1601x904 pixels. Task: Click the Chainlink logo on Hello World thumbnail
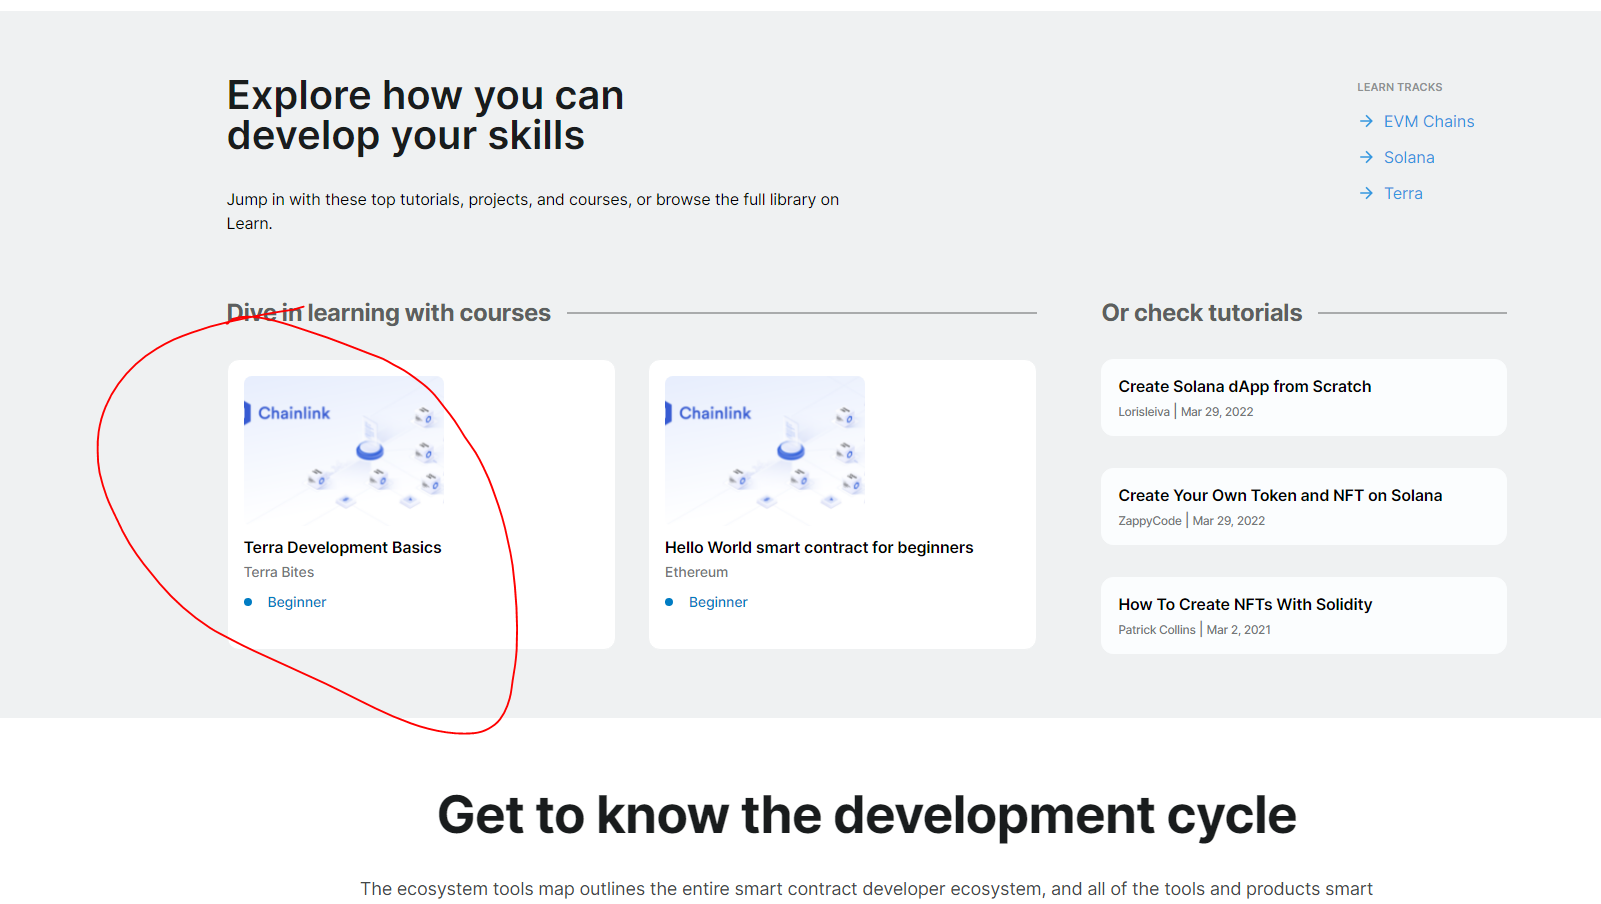point(714,412)
